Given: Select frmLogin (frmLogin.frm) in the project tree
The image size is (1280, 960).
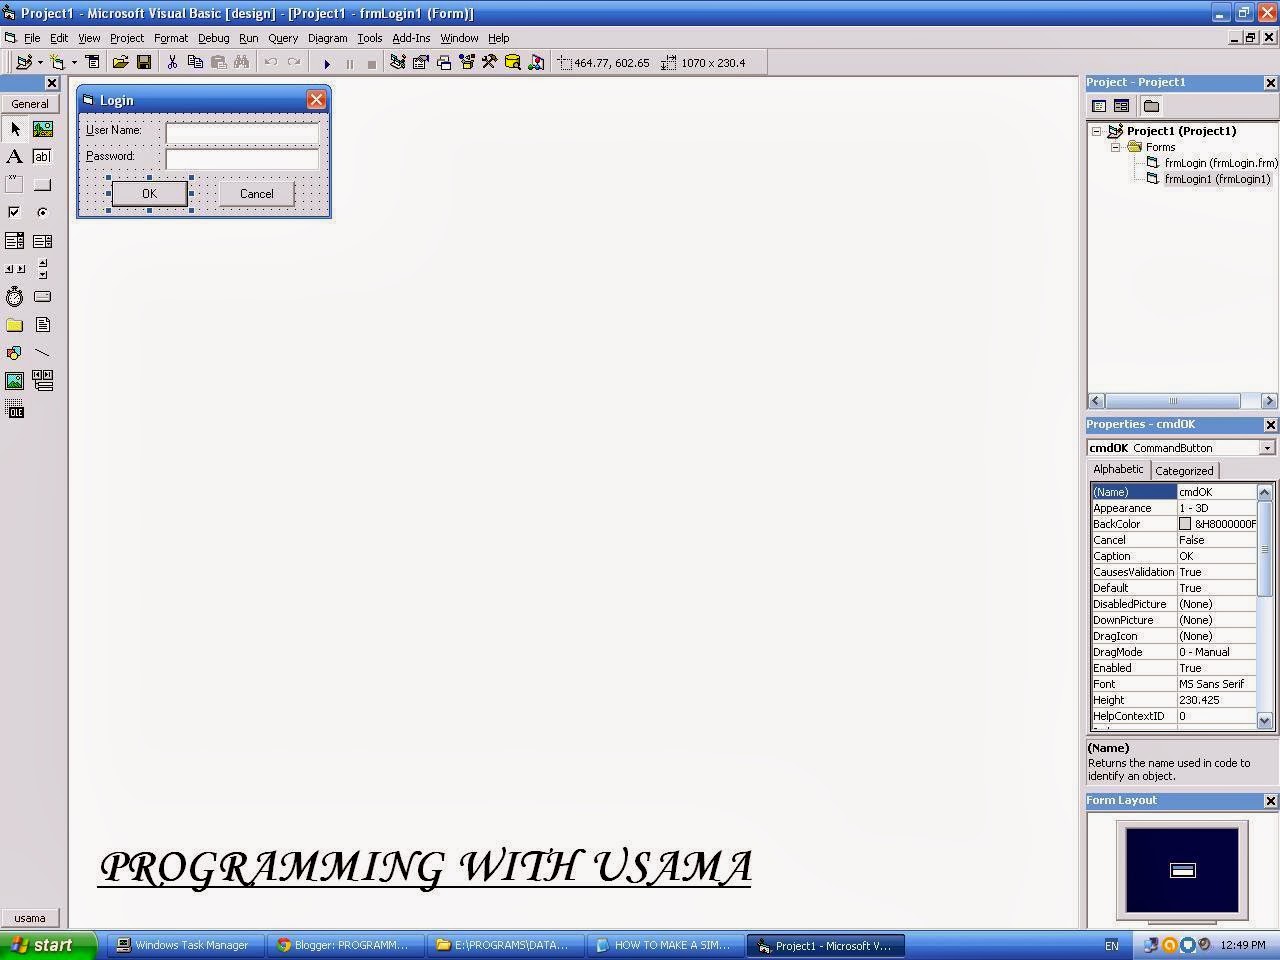Looking at the screenshot, I should coord(1220,163).
